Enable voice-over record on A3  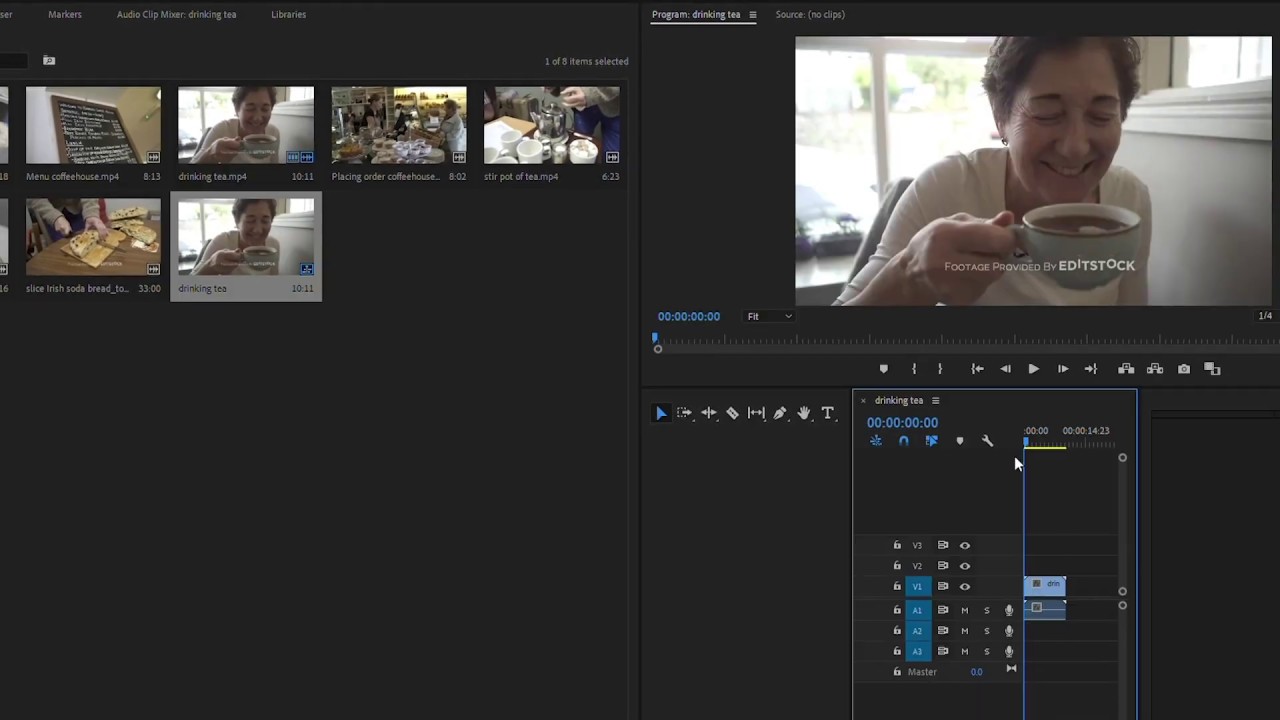(x=1009, y=651)
